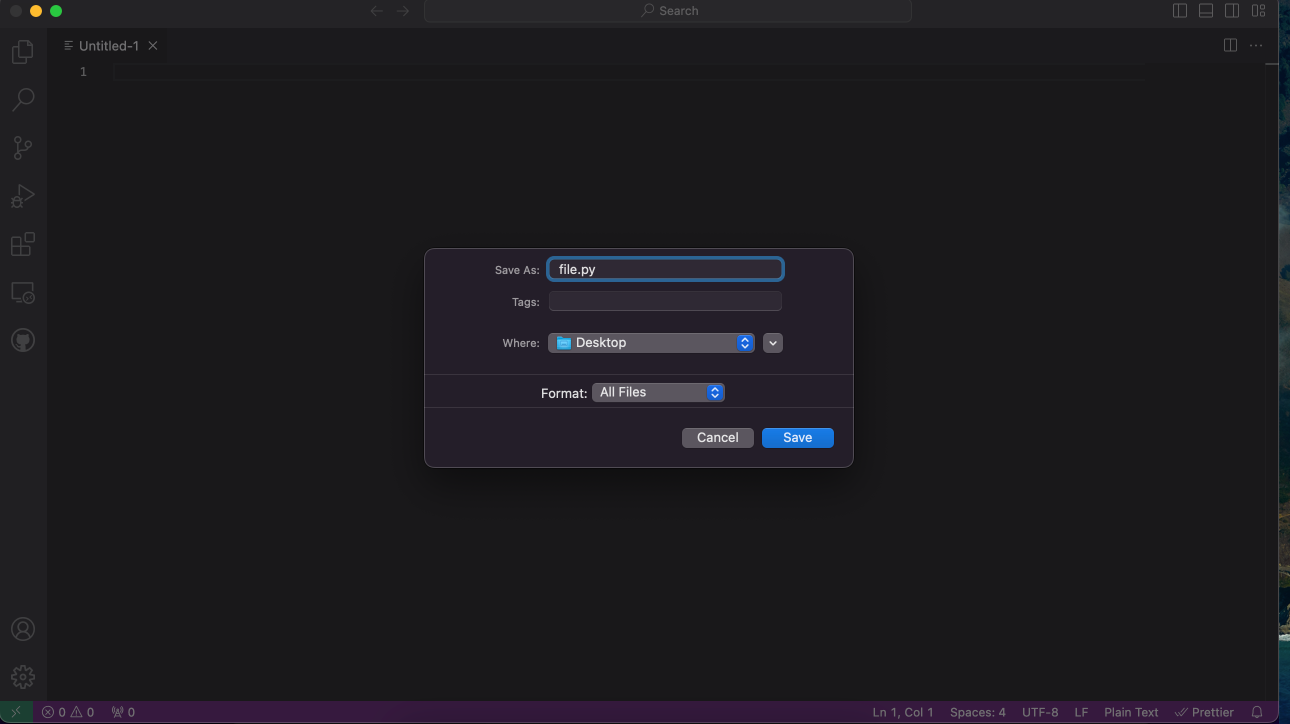Toggle the primary side bar layout button
The image size is (1290, 724).
tap(1180, 11)
